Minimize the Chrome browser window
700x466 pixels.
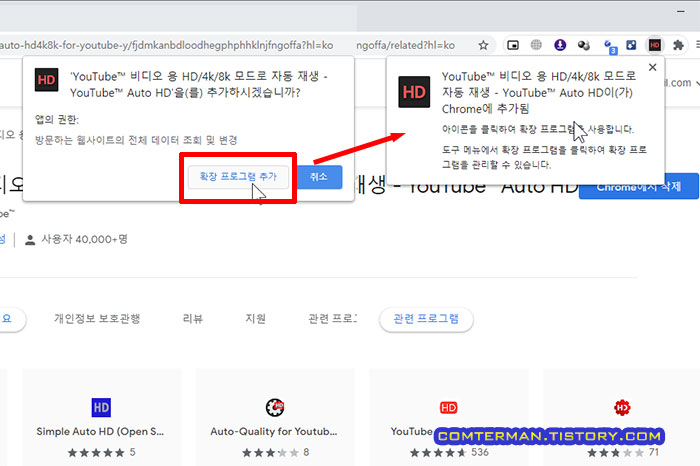681,12
